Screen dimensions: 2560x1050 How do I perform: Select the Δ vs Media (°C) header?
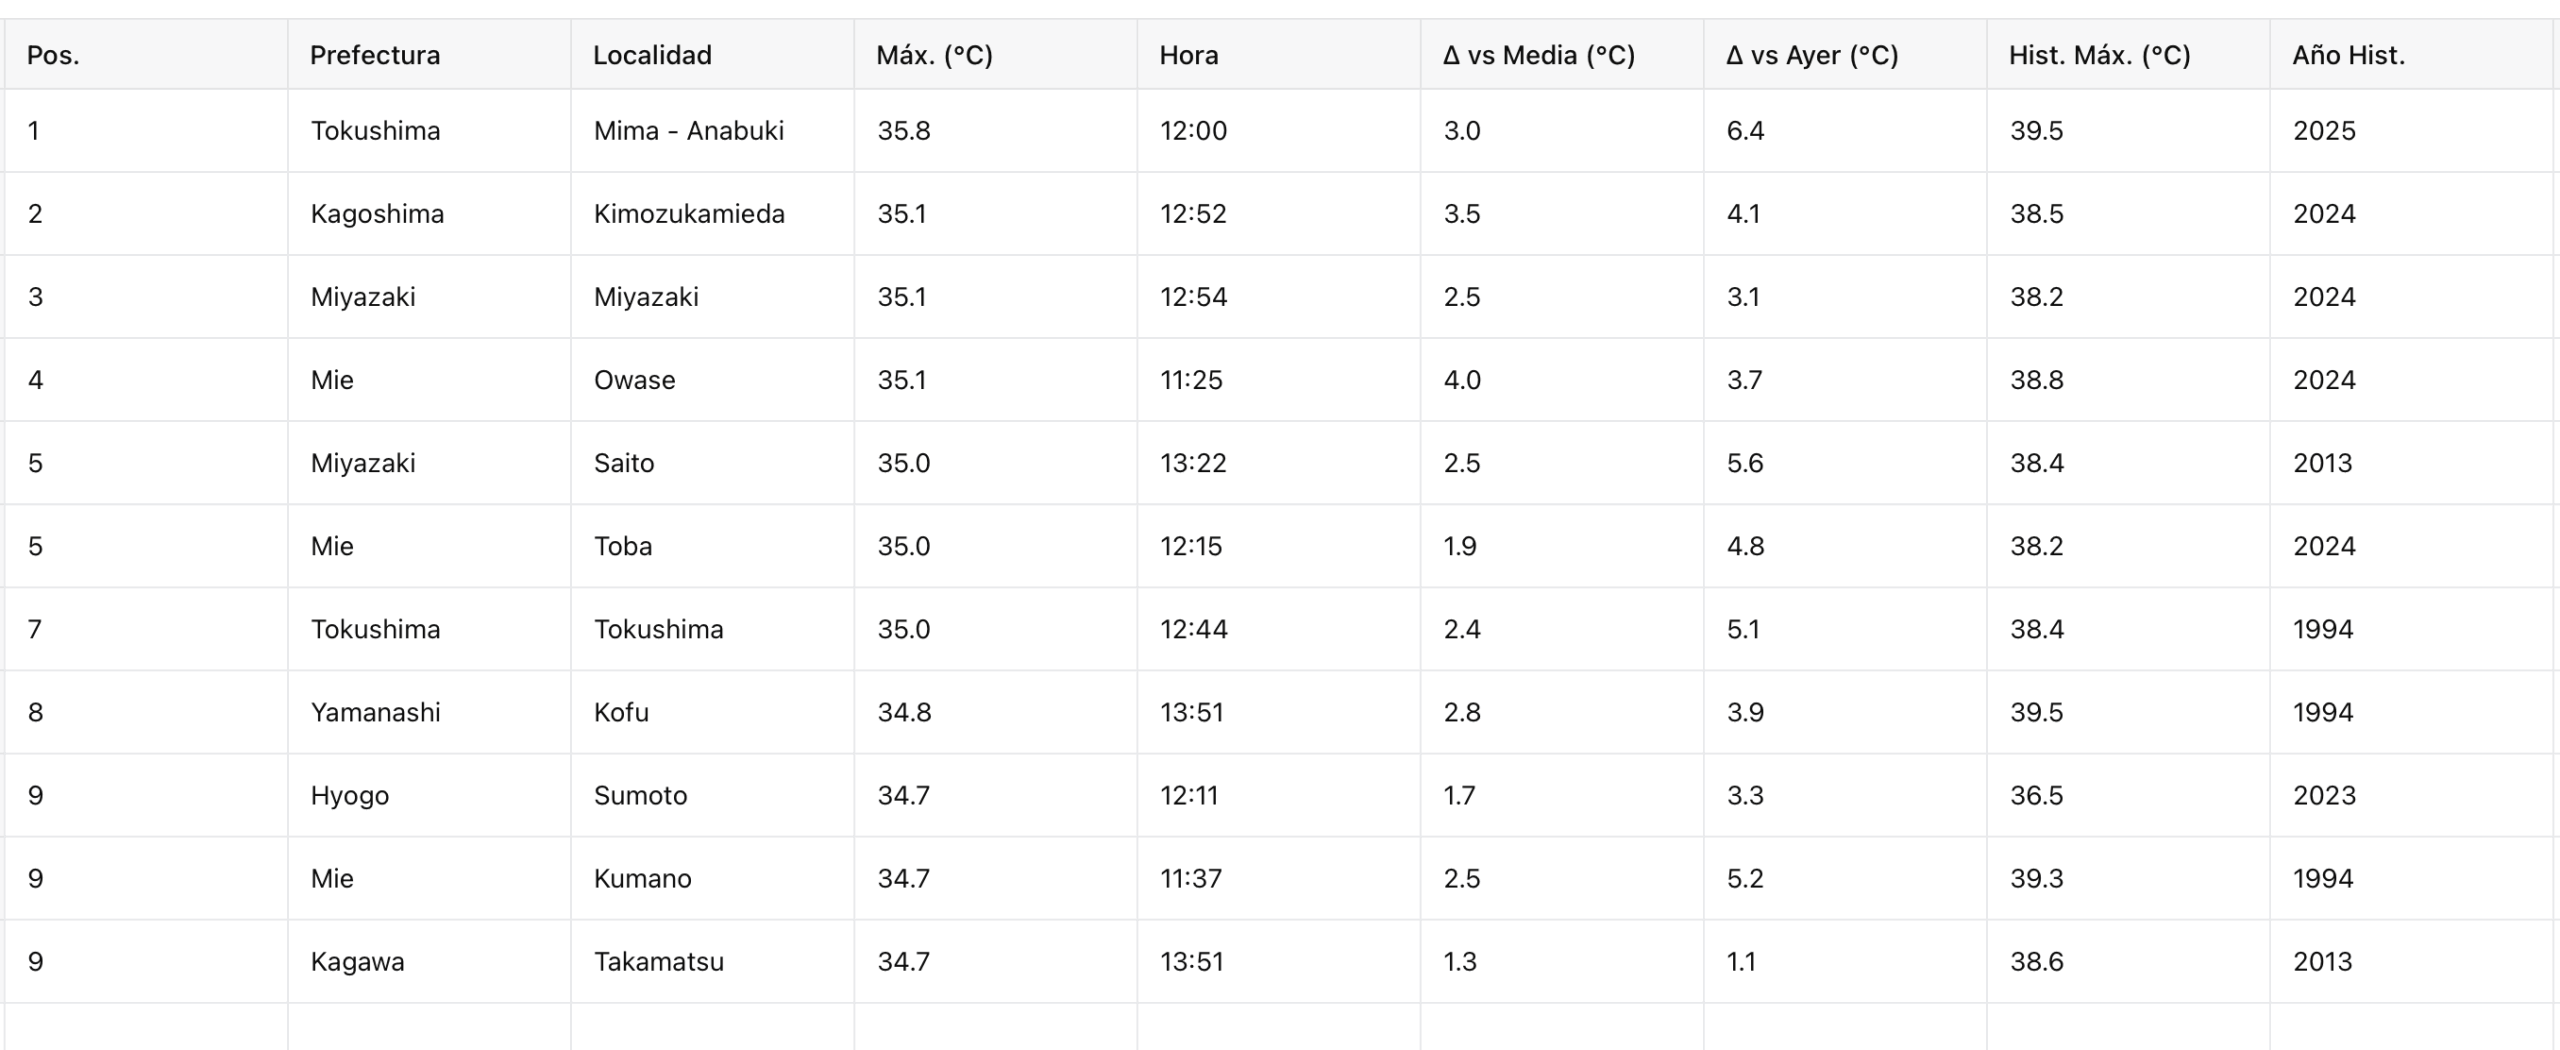pos(1538,55)
